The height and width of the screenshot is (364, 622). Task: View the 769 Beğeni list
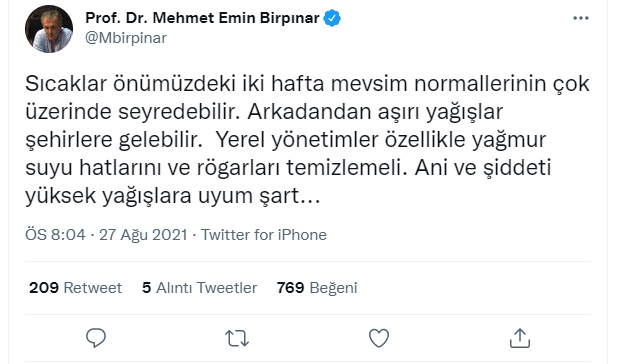coord(317,288)
